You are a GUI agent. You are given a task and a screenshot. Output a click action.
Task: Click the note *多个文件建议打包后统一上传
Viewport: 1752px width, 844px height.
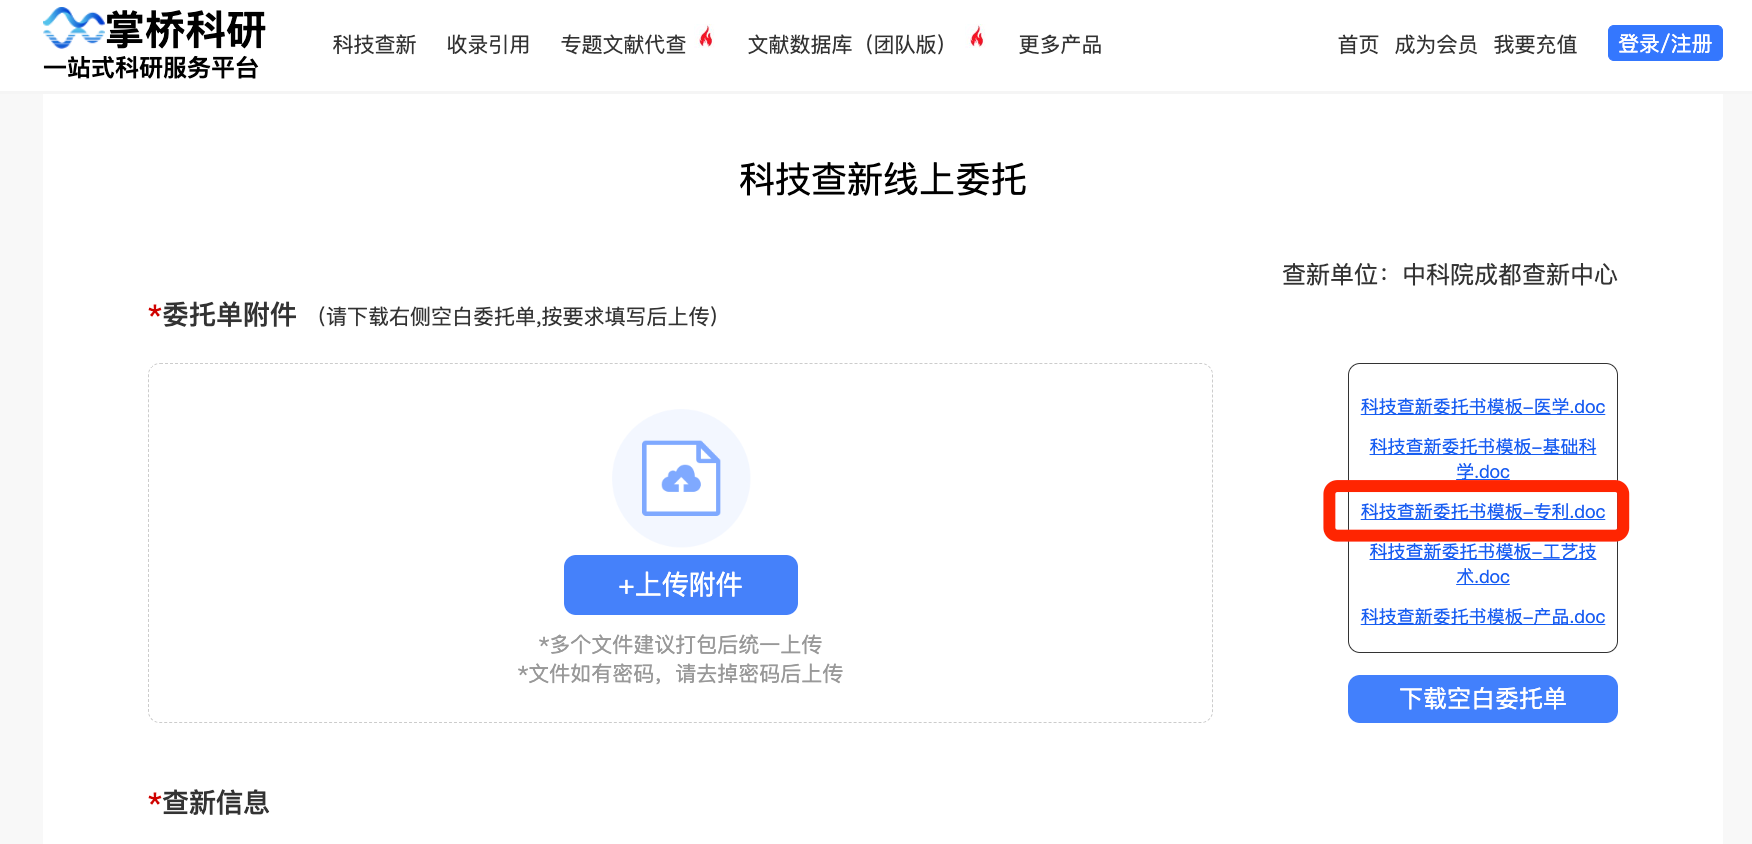[x=680, y=645]
